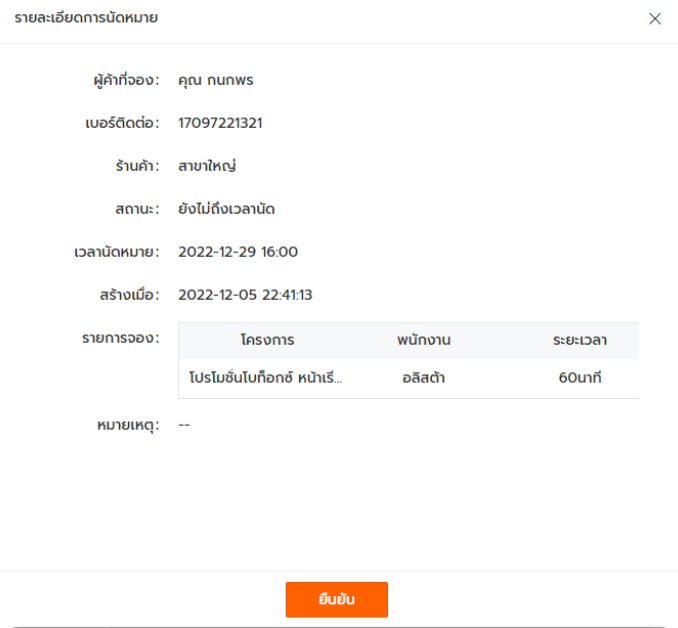The image size is (678, 628).
Task: Select the dialog title รายละเอียดการนัดหมาย
Action: point(86,18)
